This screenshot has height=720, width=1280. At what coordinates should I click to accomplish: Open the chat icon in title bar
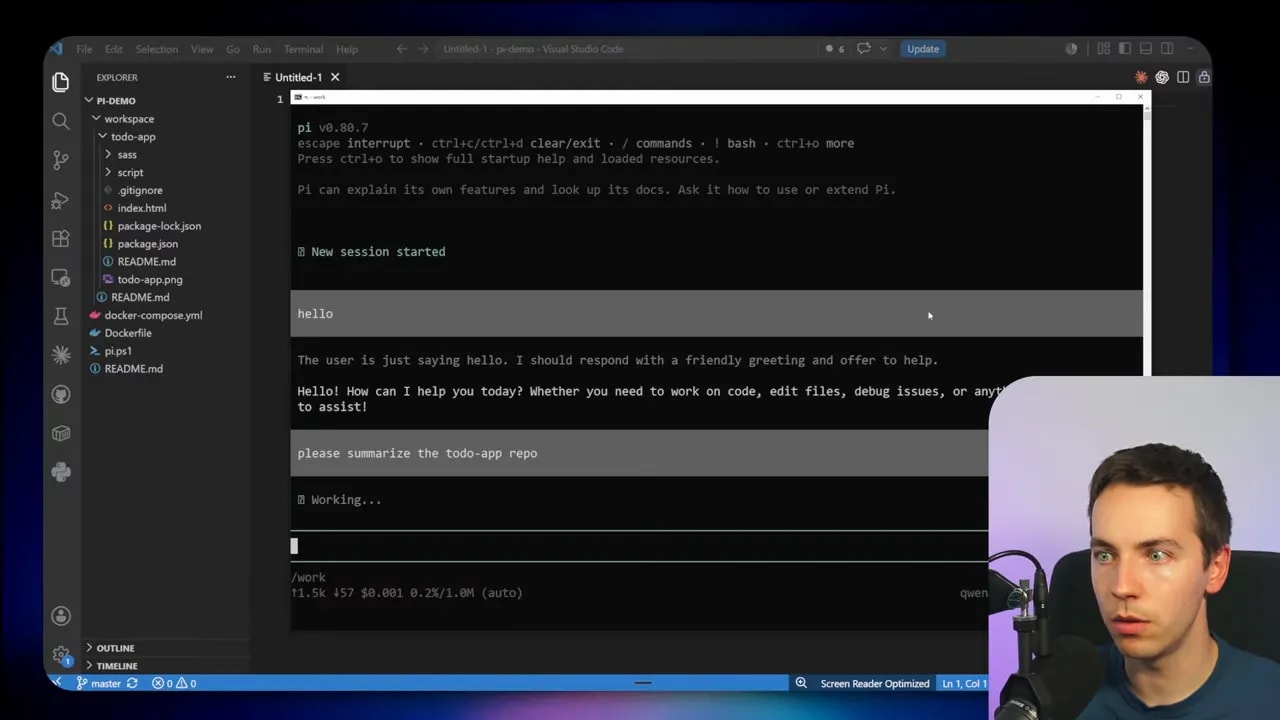[x=864, y=48]
